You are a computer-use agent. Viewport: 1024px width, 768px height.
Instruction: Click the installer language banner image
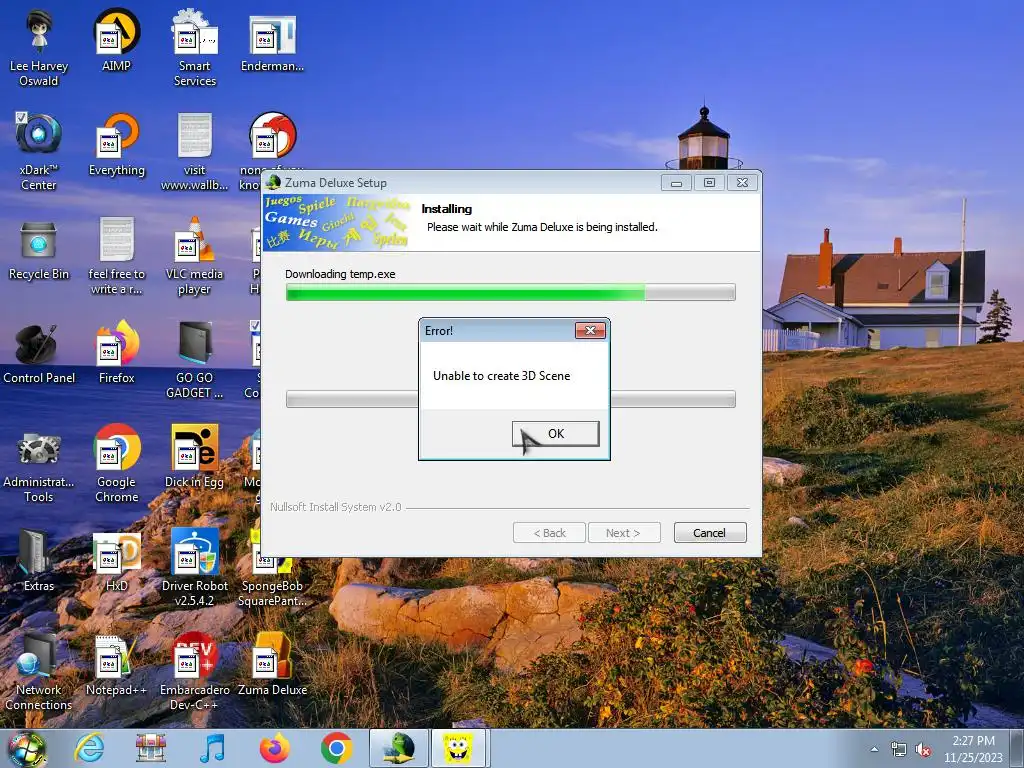pyautogui.click(x=337, y=222)
